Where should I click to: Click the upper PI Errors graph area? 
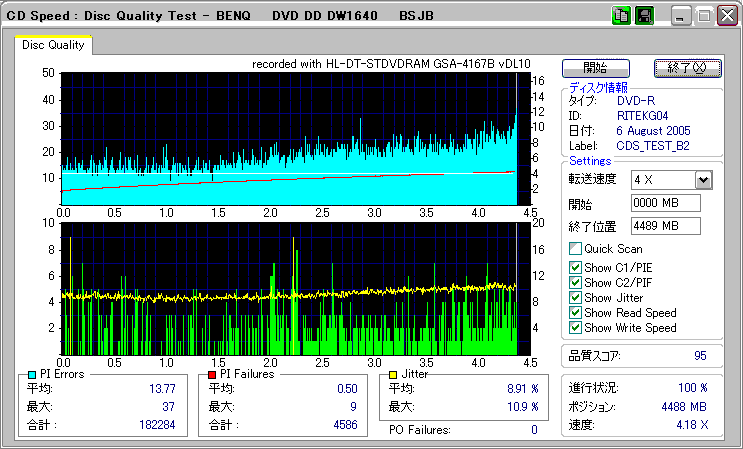tap(290, 138)
